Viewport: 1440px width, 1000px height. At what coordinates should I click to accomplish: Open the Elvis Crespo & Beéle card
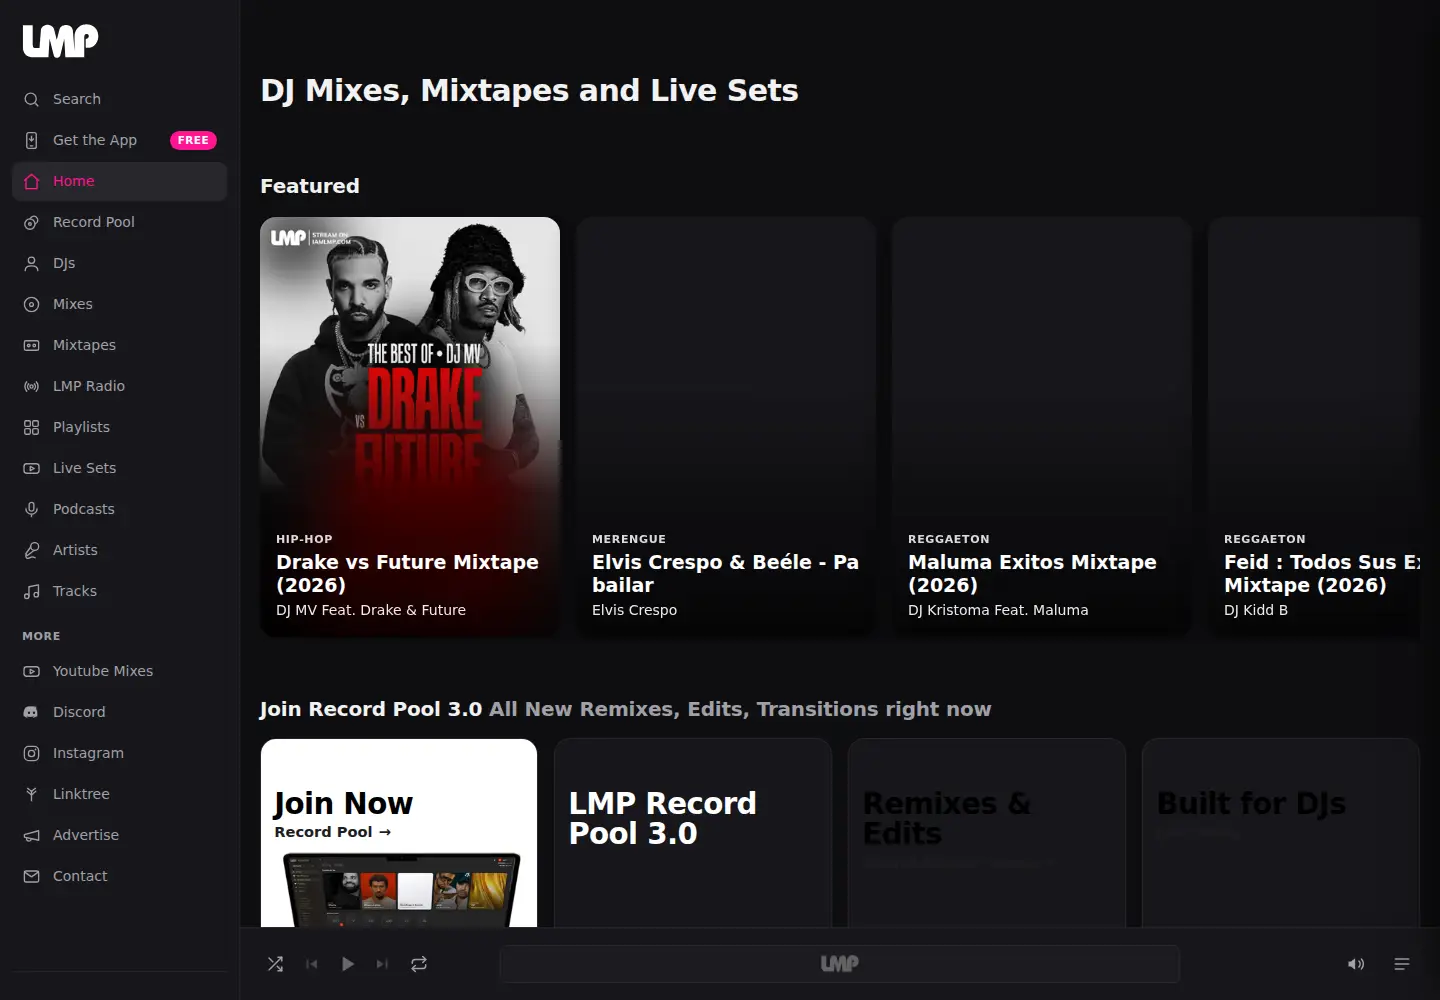click(726, 427)
